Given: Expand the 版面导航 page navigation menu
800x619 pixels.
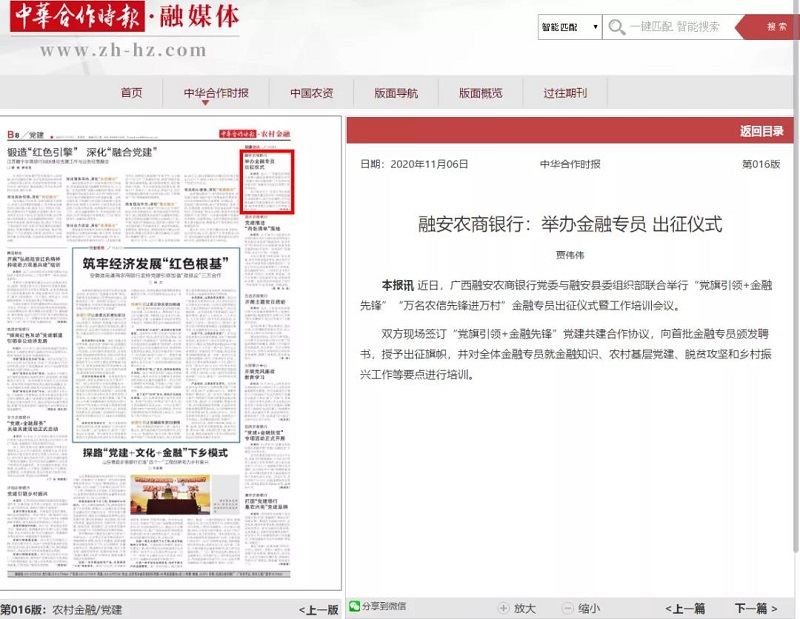Looking at the screenshot, I should [396, 93].
